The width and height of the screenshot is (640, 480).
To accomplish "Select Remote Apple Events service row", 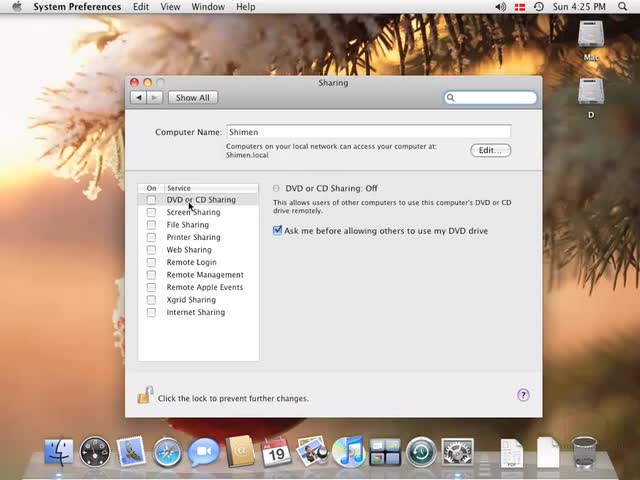I will (198, 287).
